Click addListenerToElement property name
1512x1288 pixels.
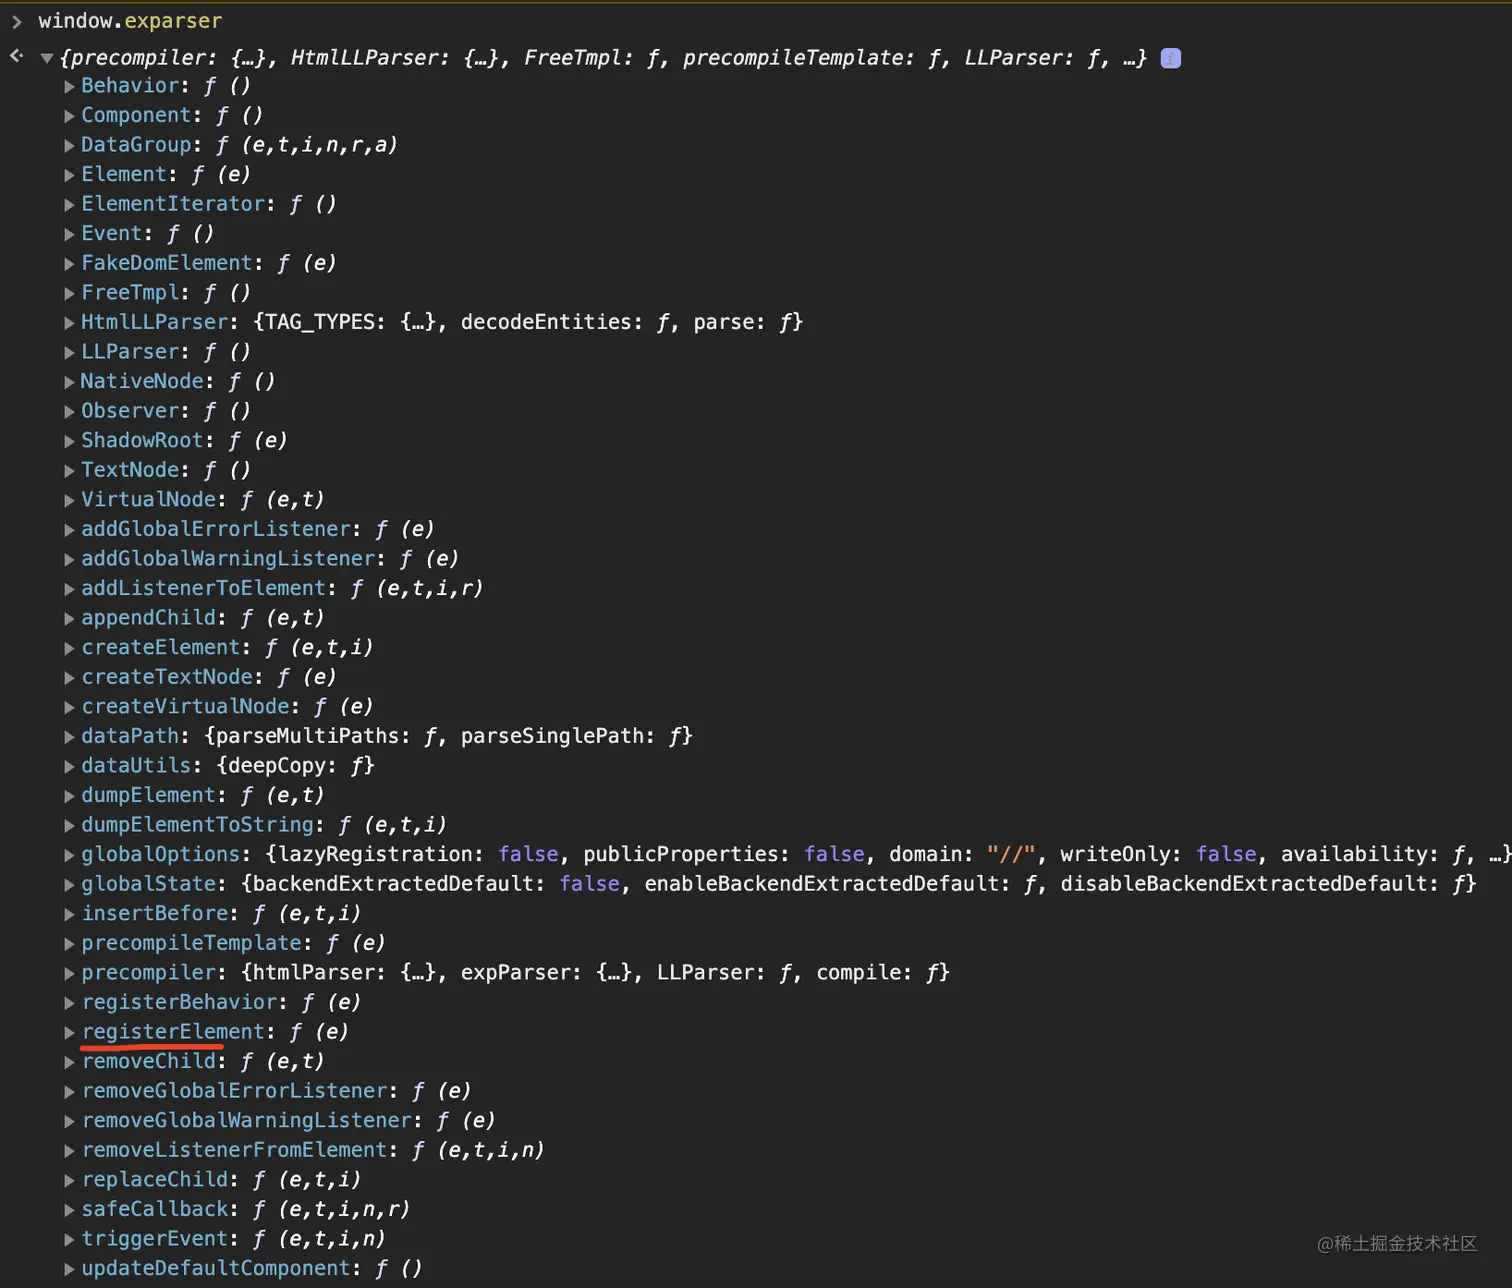(x=203, y=588)
